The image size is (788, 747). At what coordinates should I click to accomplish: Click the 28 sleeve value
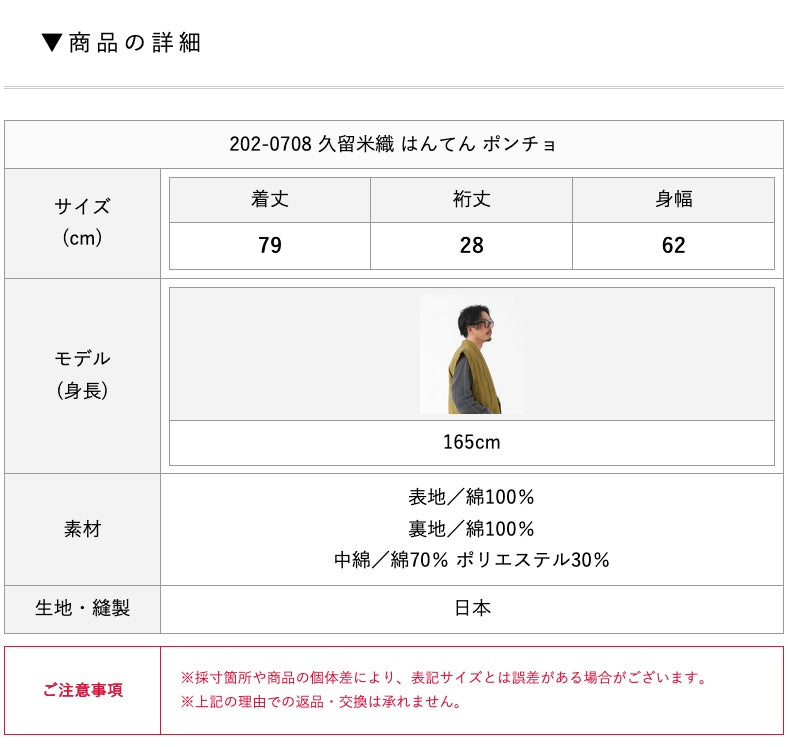471,245
